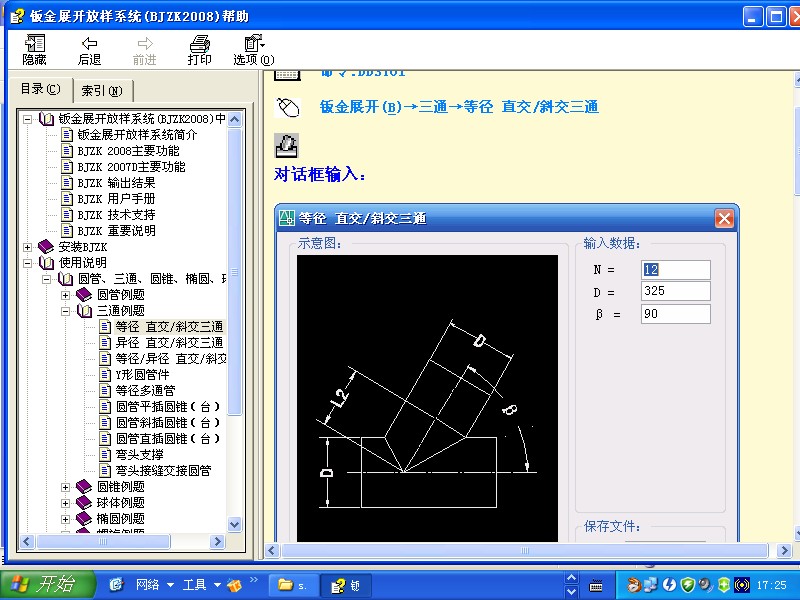Click the system tray clock 17:25
This screenshot has height=600, width=800.
[771, 585]
